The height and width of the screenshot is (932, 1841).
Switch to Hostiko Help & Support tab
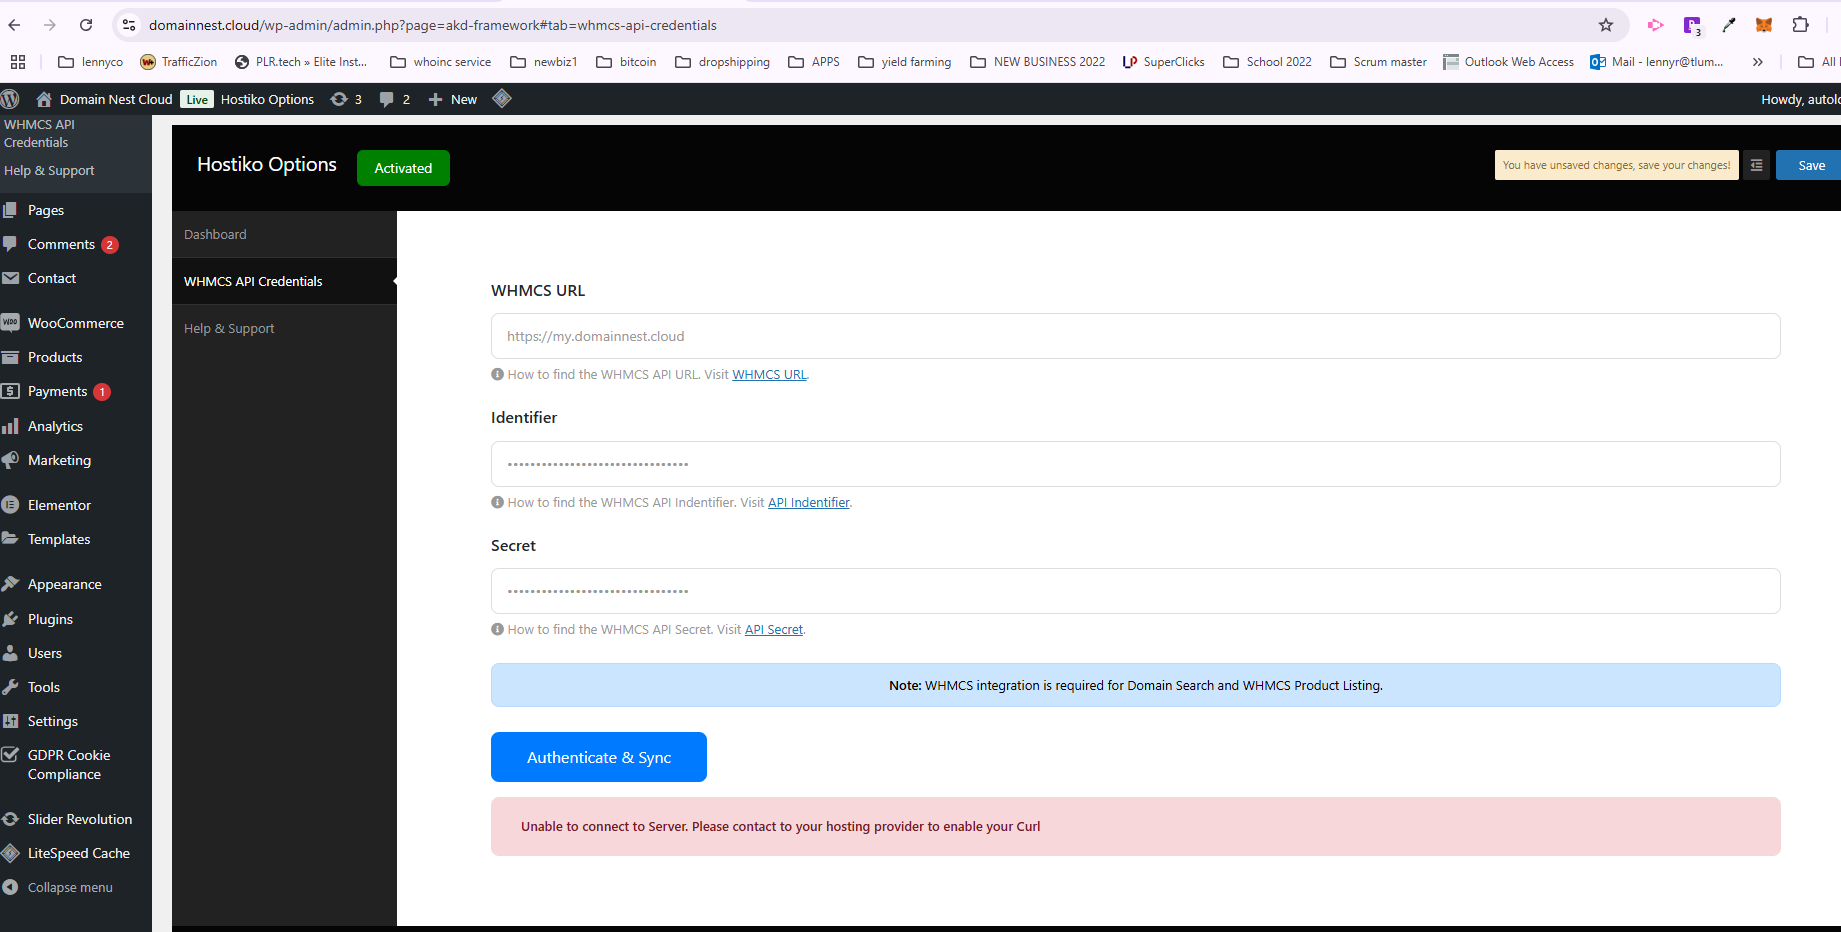(x=284, y=328)
